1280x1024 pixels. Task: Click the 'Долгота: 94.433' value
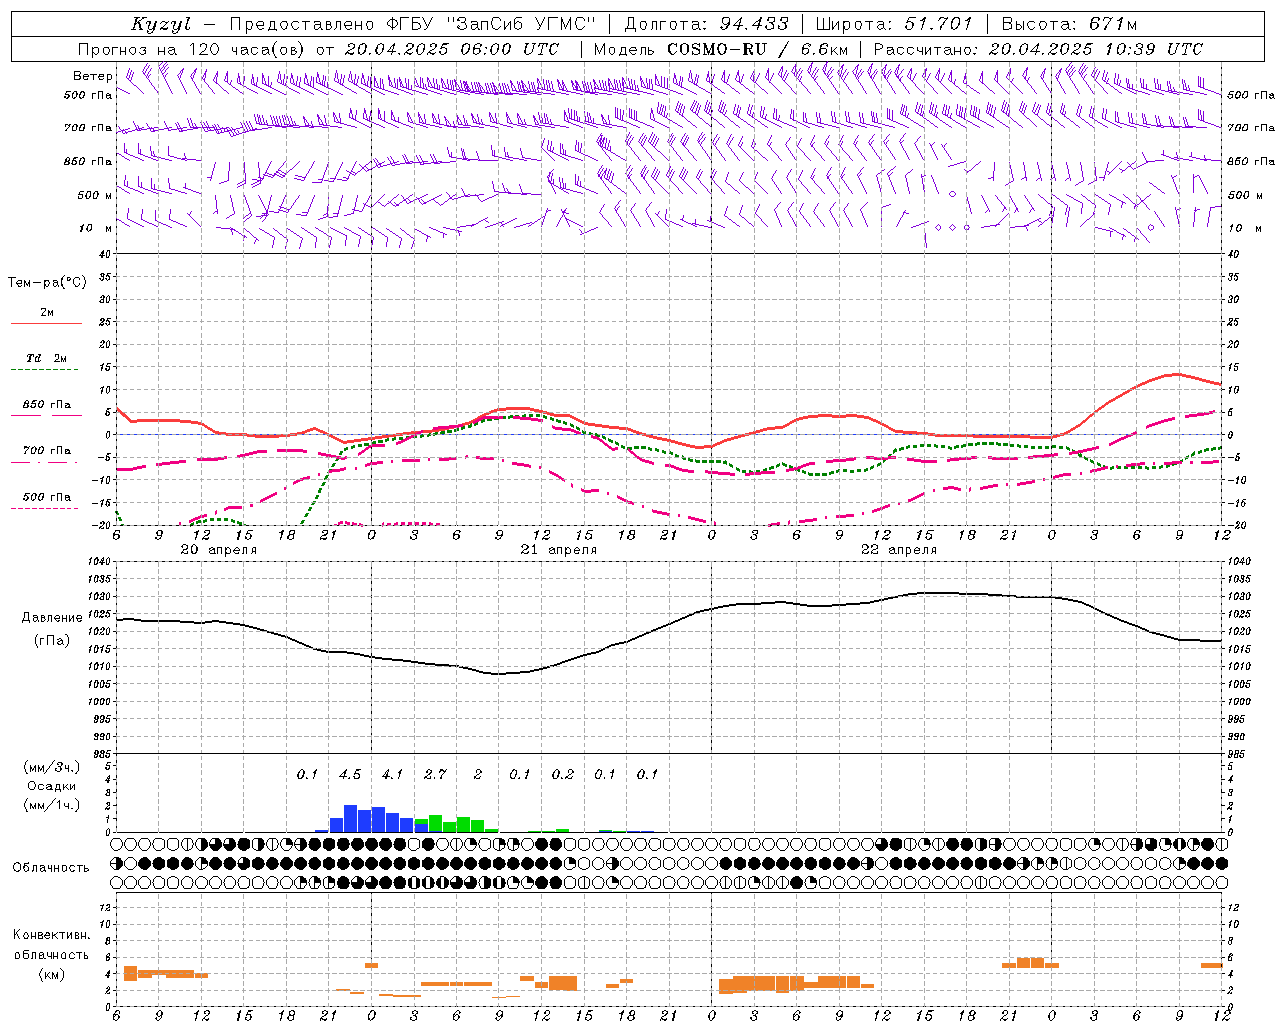point(707,24)
